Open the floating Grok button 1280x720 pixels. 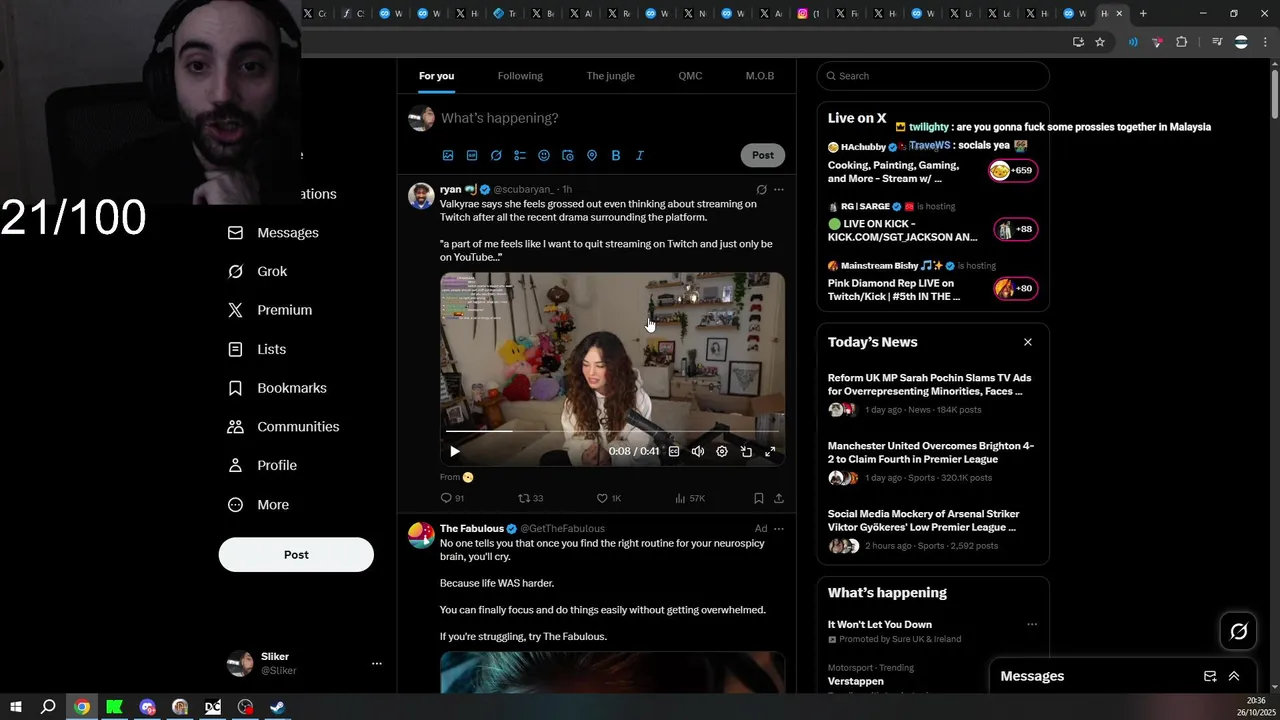pos(1238,631)
